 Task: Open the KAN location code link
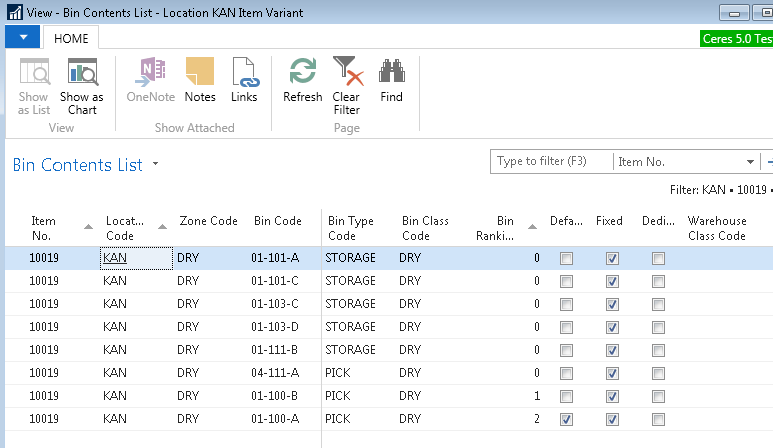point(115,258)
